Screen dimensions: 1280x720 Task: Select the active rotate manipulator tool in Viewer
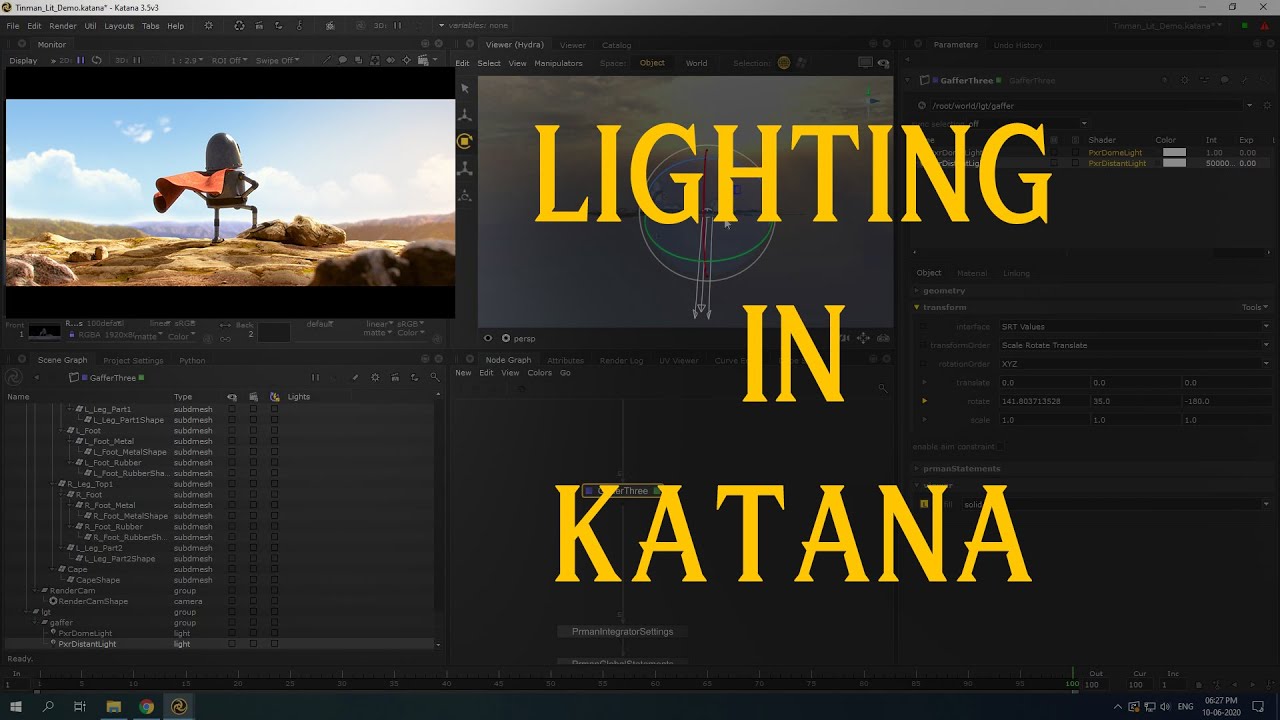pos(465,141)
